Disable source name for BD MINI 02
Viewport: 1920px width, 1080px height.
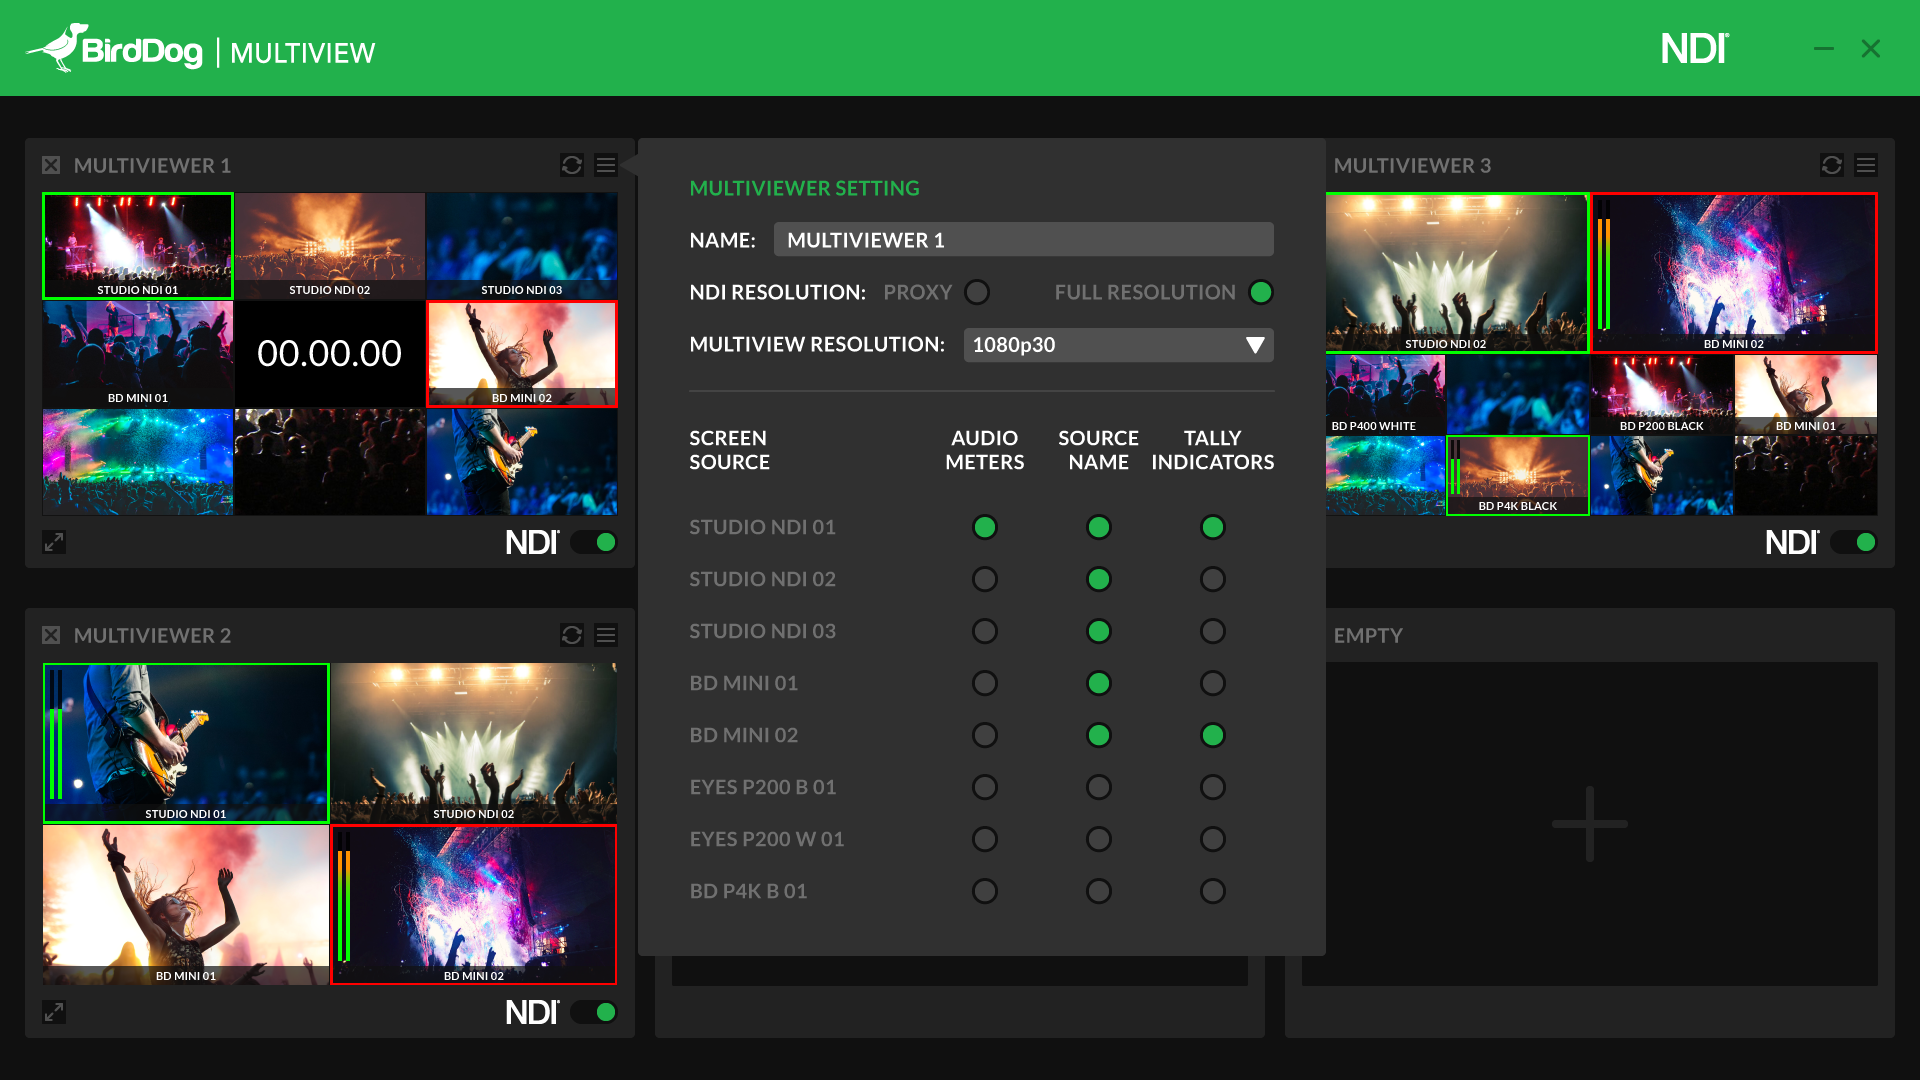coord(1099,735)
